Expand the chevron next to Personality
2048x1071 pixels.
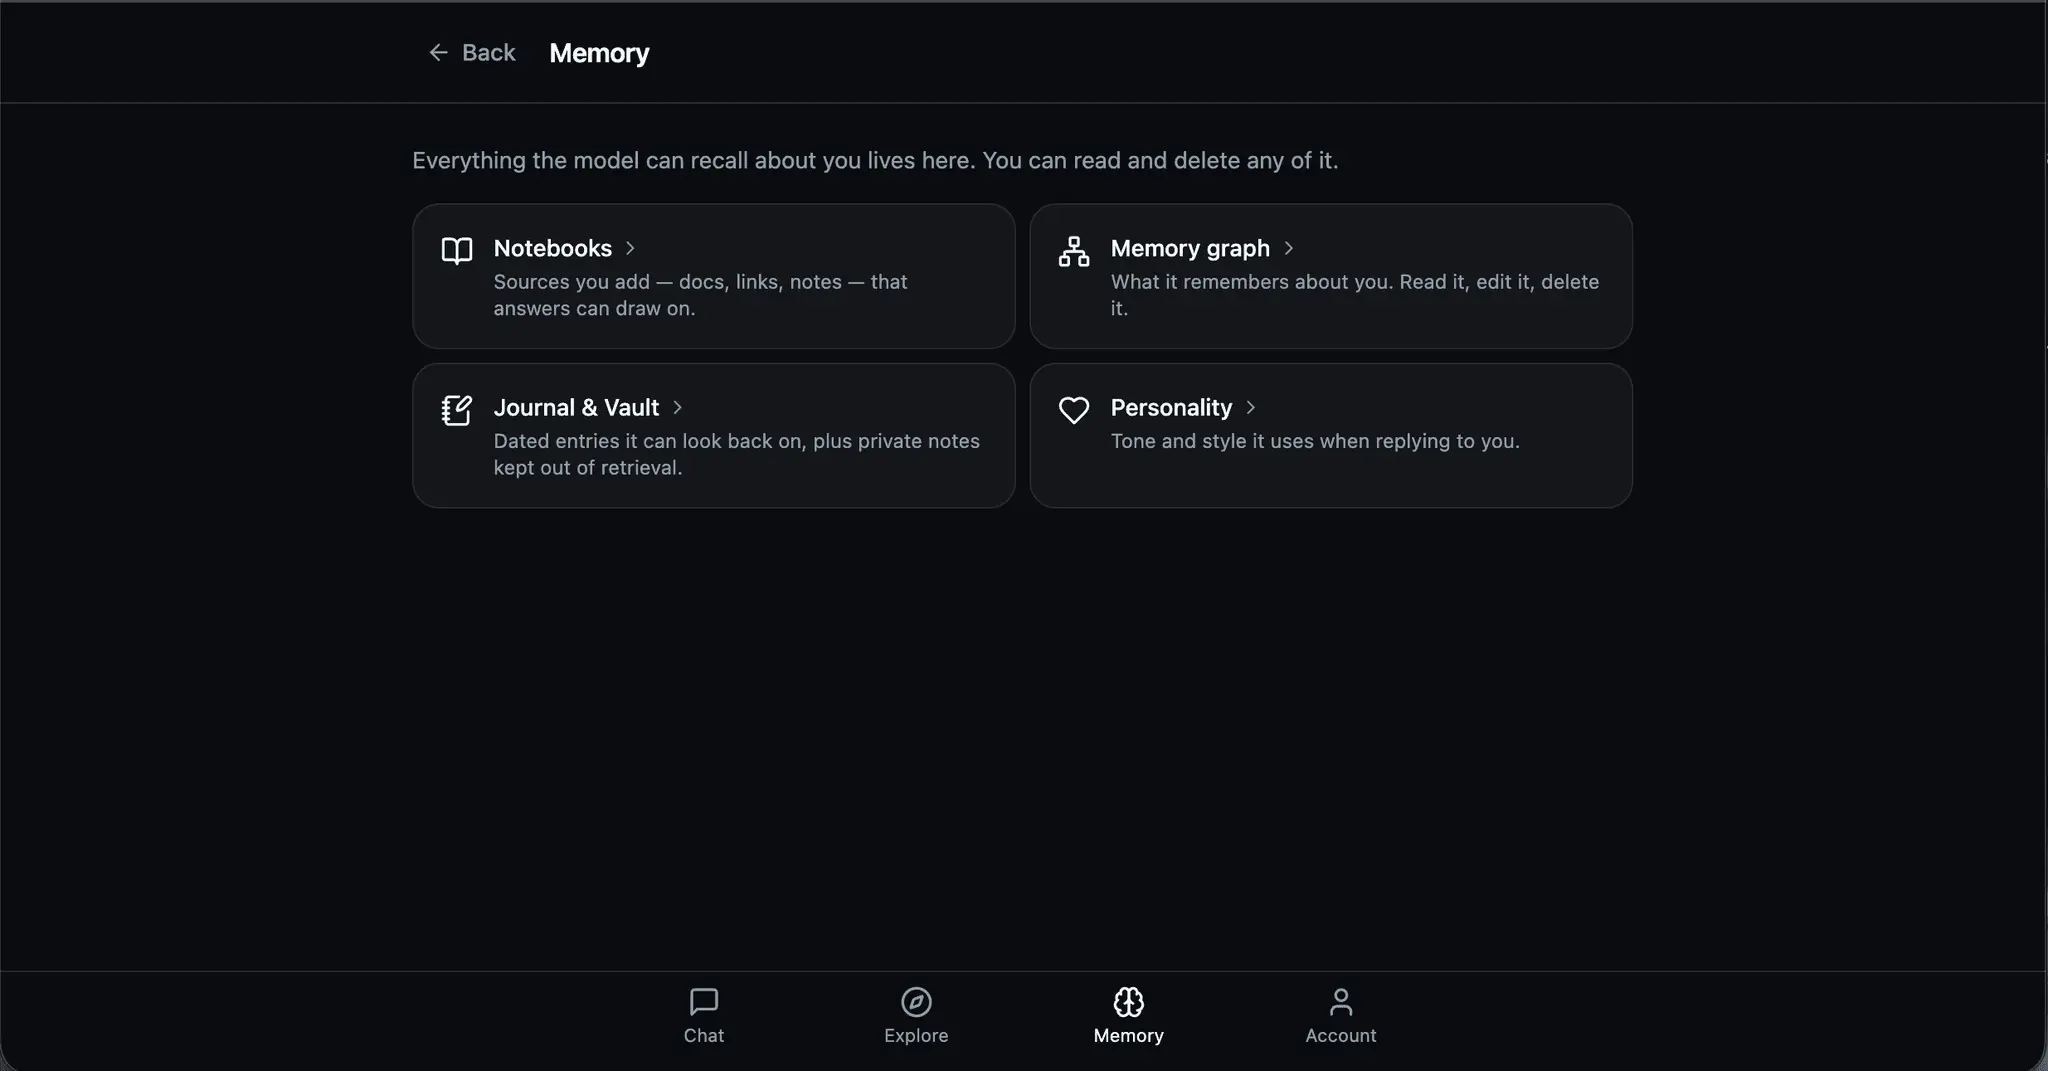[1250, 407]
